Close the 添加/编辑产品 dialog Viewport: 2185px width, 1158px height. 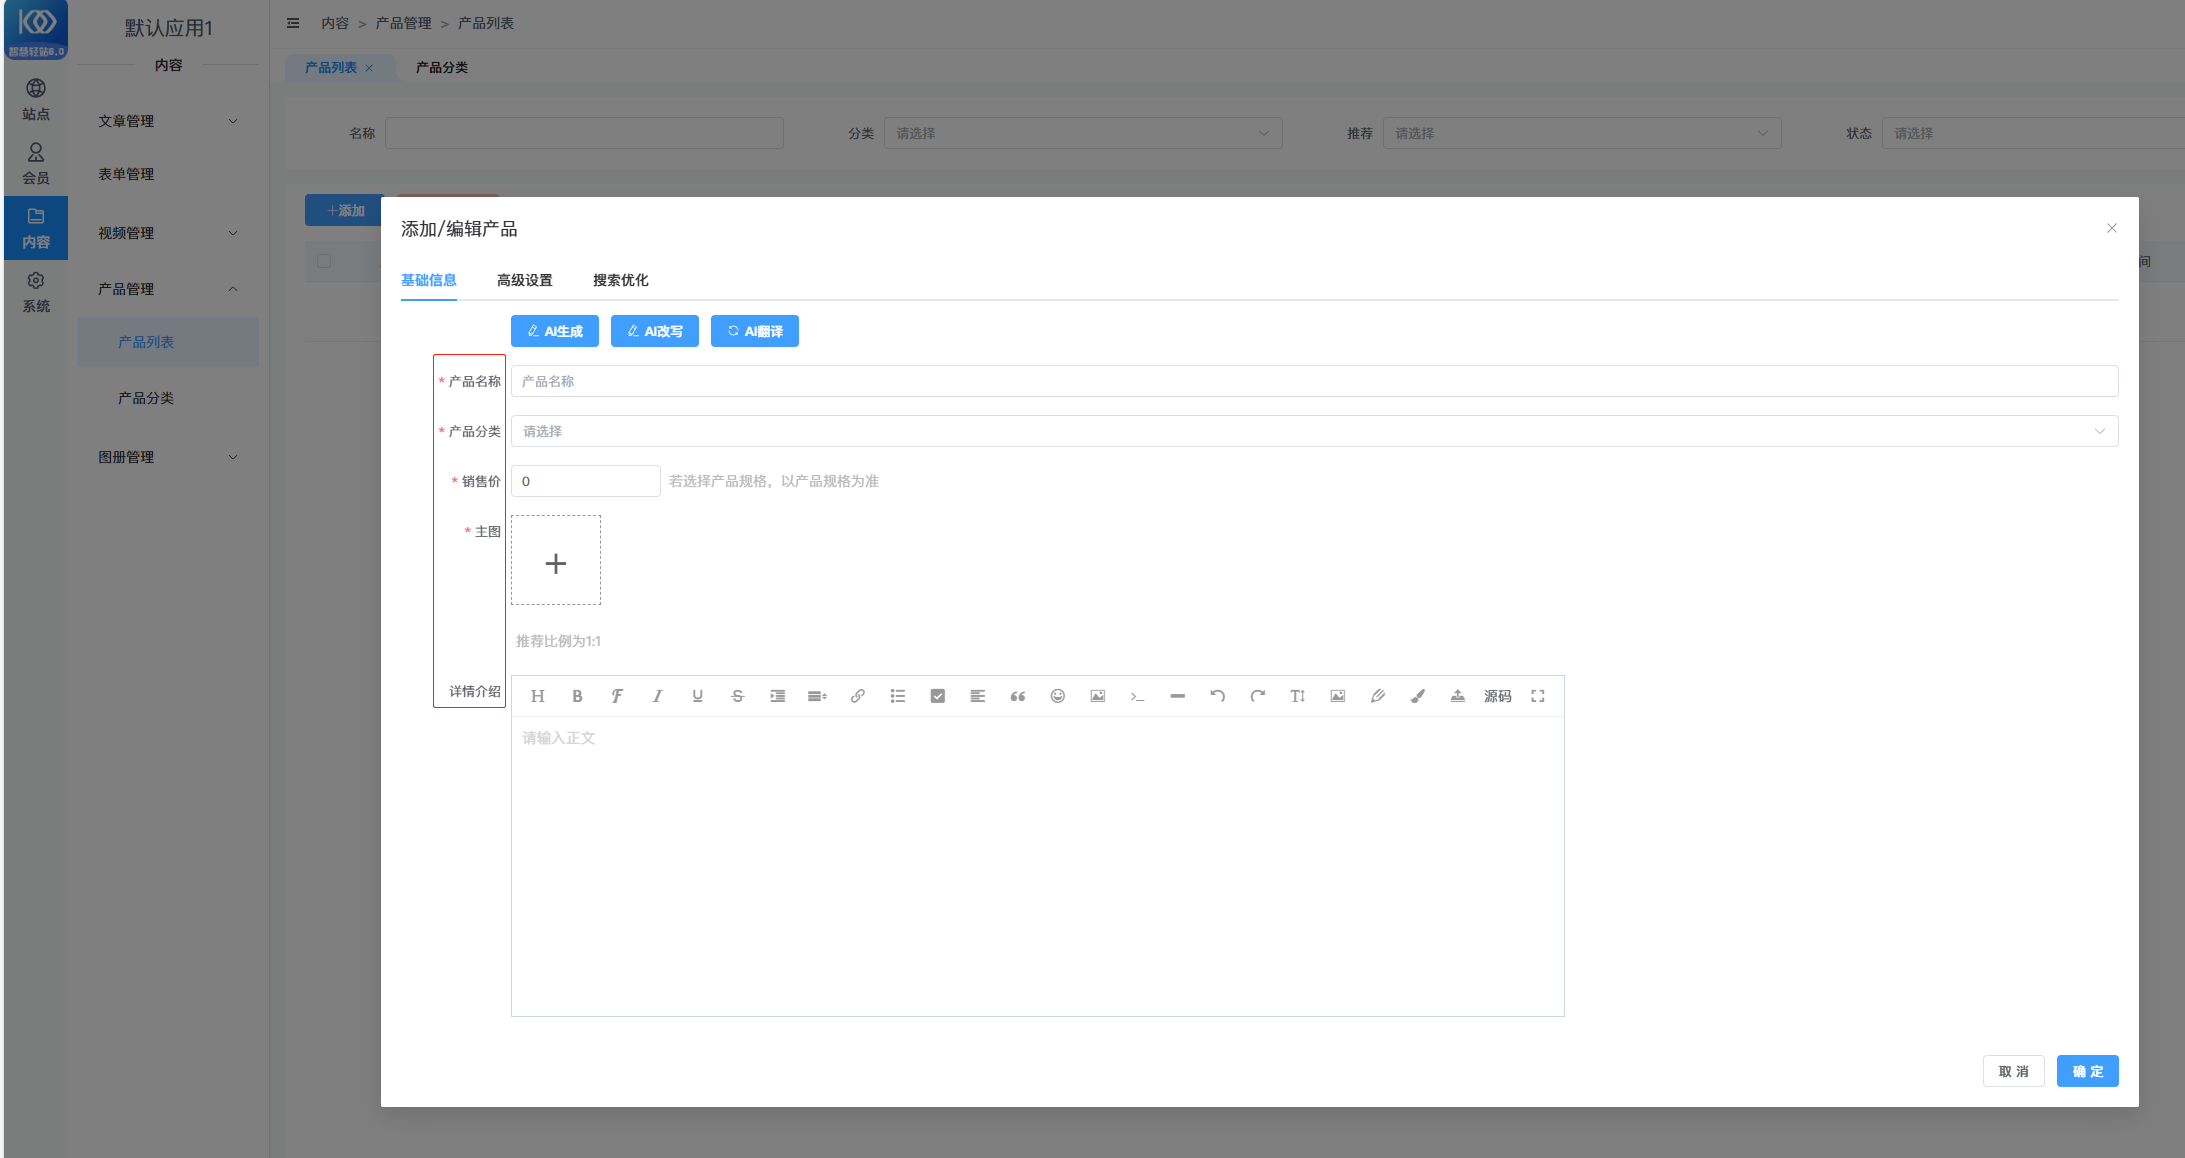point(2112,228)
